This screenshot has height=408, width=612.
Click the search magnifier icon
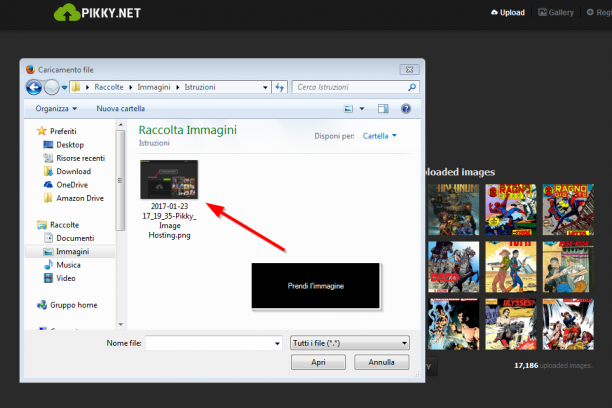click(x=412, y=87)
